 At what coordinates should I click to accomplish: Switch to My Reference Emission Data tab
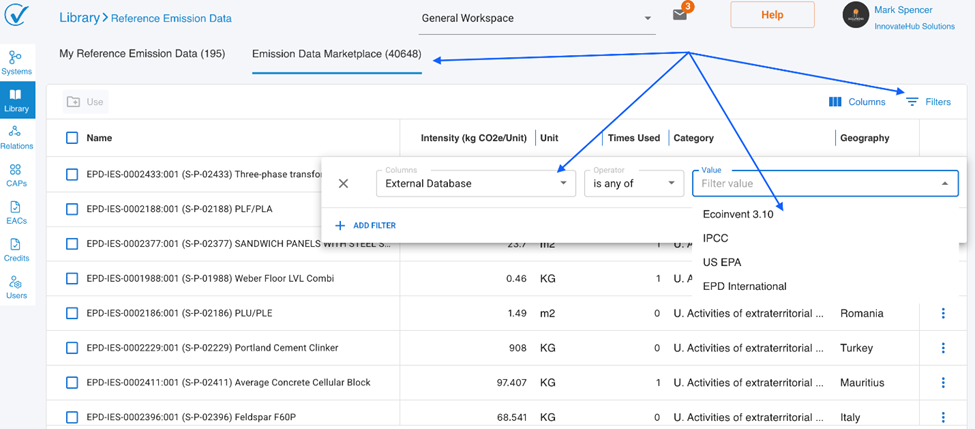click(x=142, y=53)
